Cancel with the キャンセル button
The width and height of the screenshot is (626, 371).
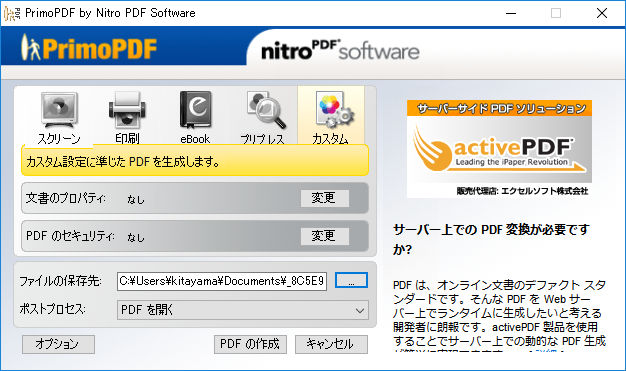(331, 344)
